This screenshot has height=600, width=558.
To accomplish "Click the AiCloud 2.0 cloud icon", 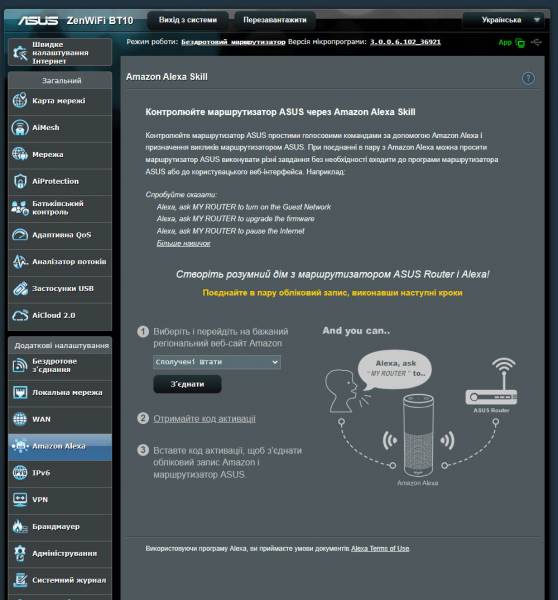I will click(x=20, y=315).
